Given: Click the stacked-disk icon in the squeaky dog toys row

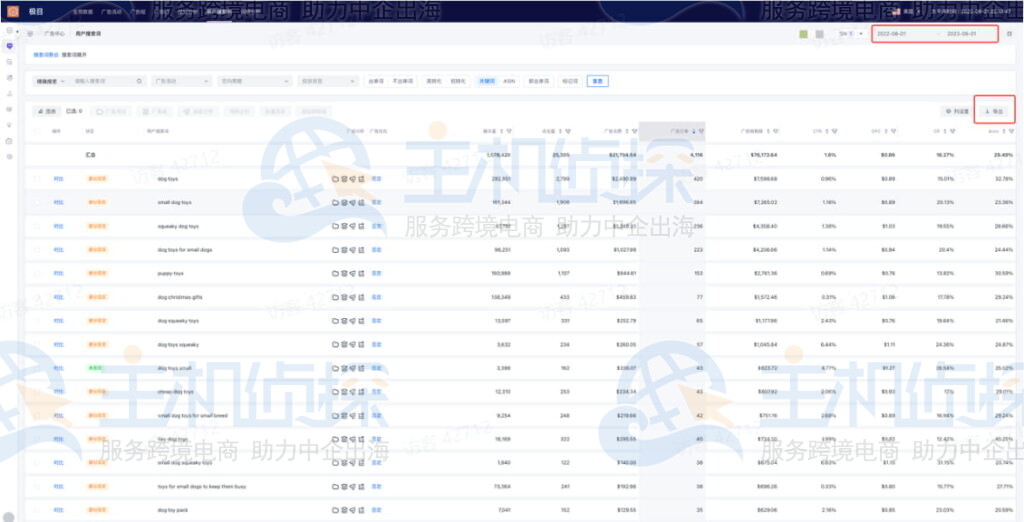Looking at the screenshot, I should click(x=344, y=226).
